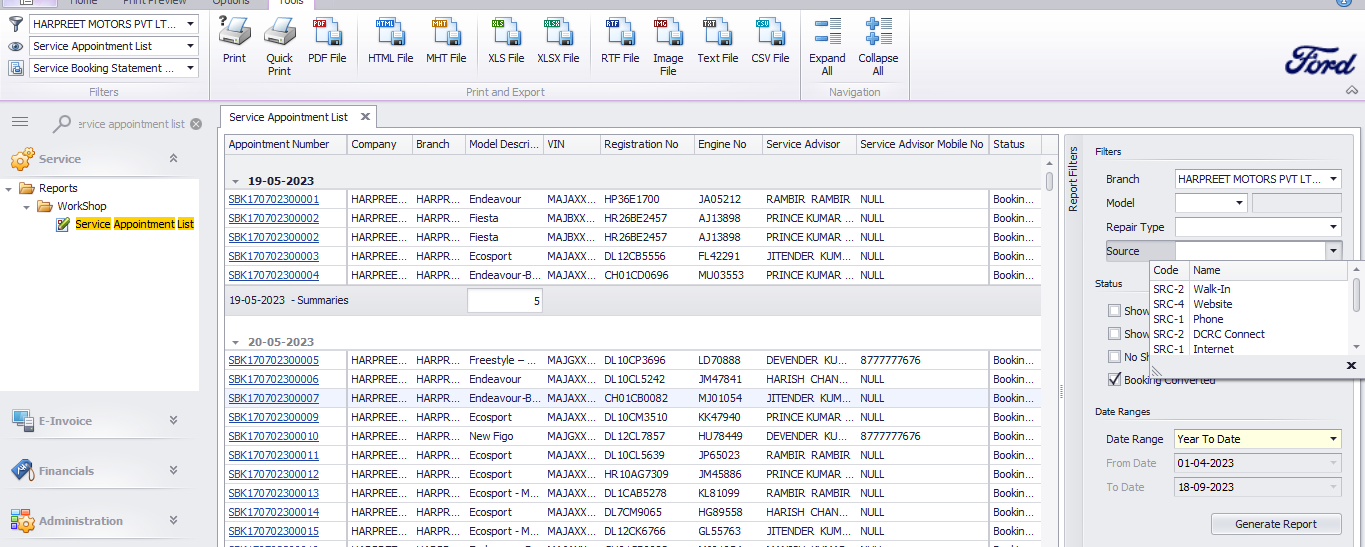
Task: Open the Service Appointment List dropdown in Filters
Action: [190, 46]
